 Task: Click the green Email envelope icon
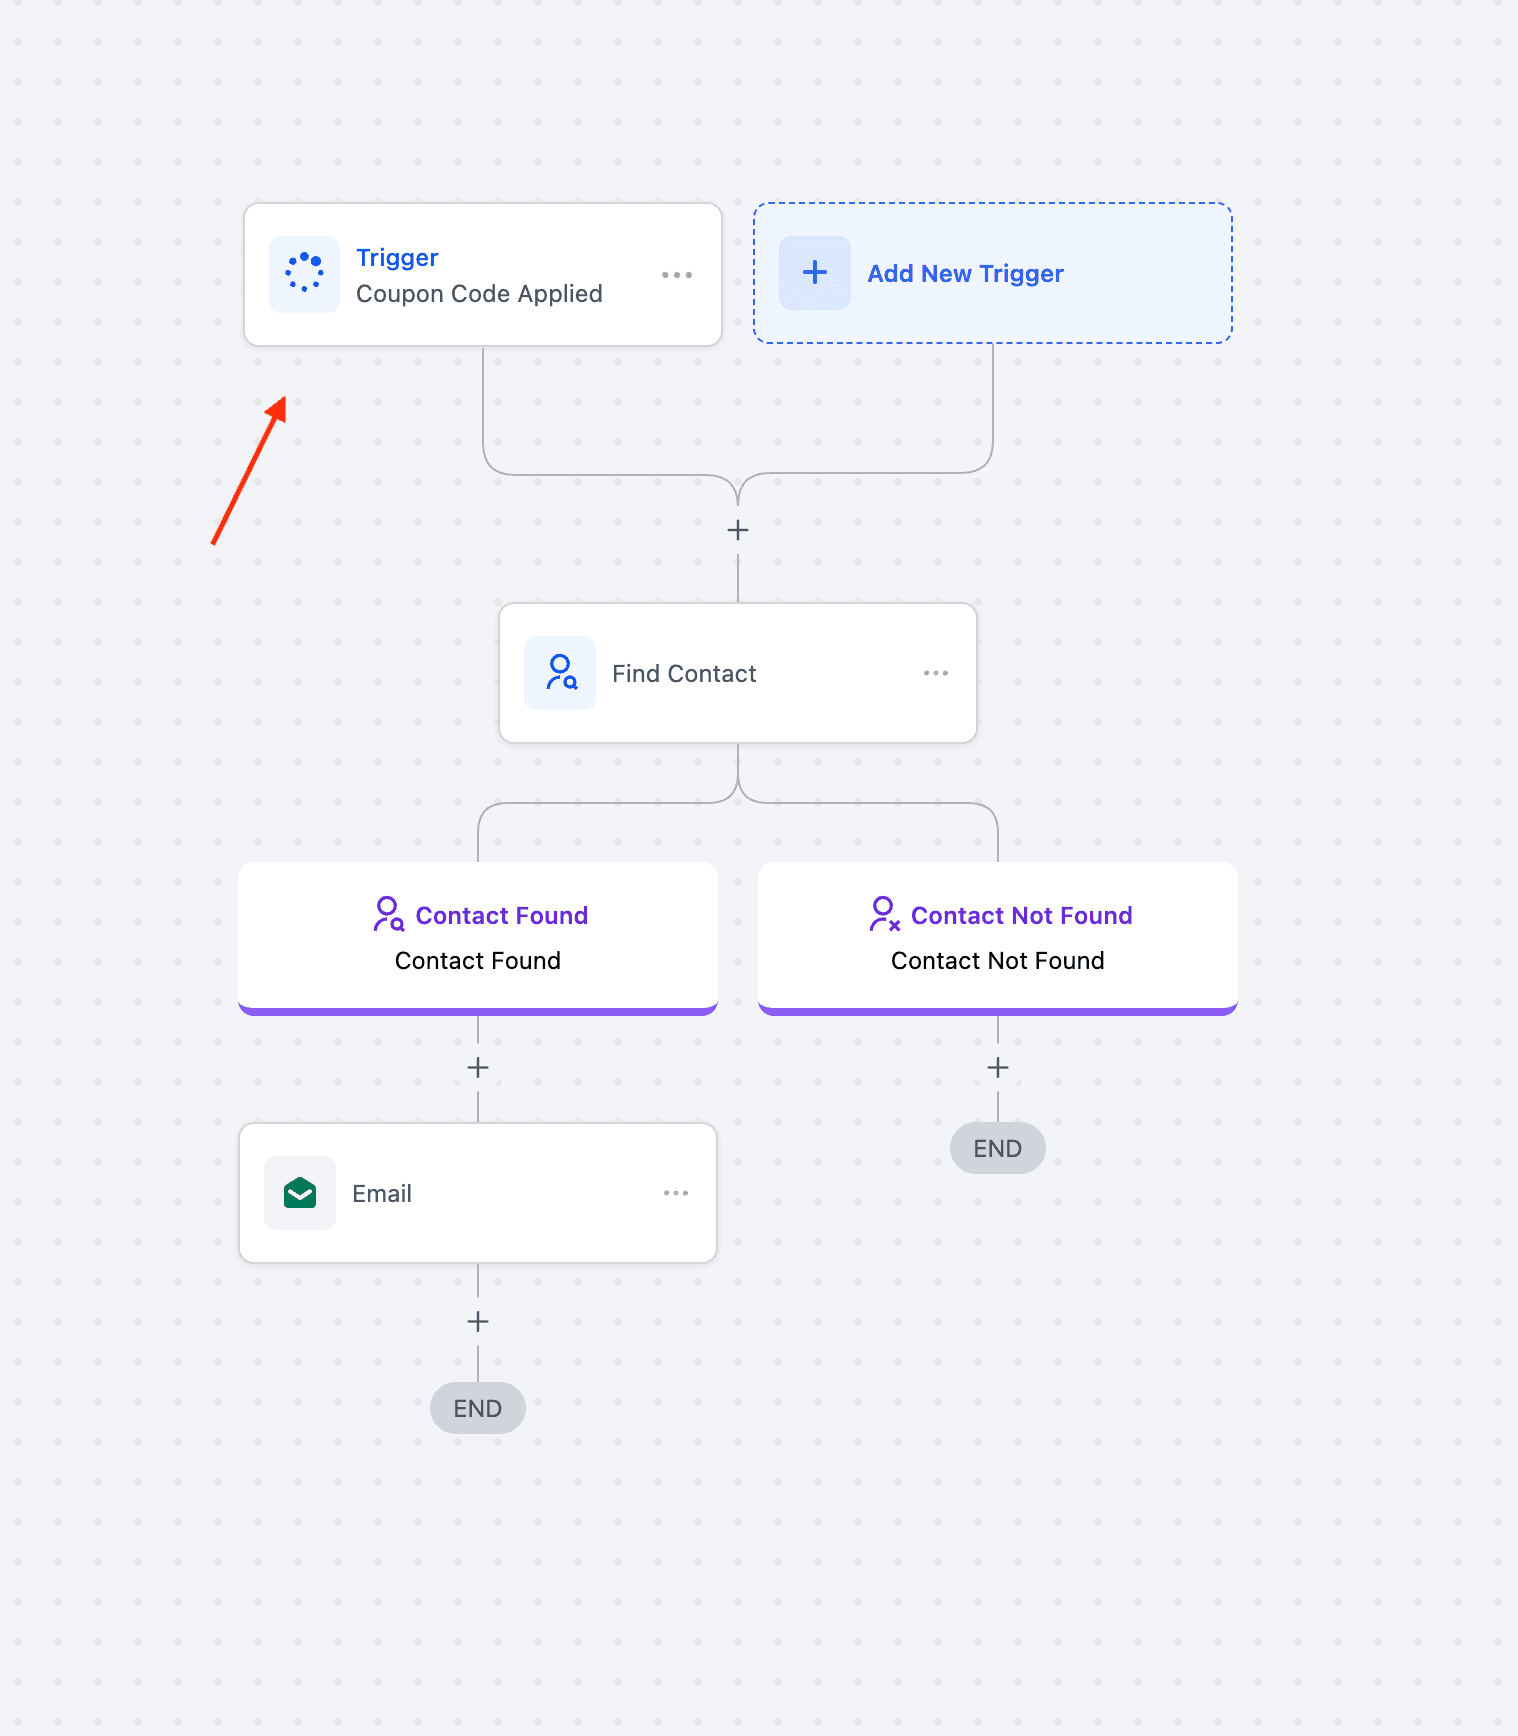[300, 1193]
